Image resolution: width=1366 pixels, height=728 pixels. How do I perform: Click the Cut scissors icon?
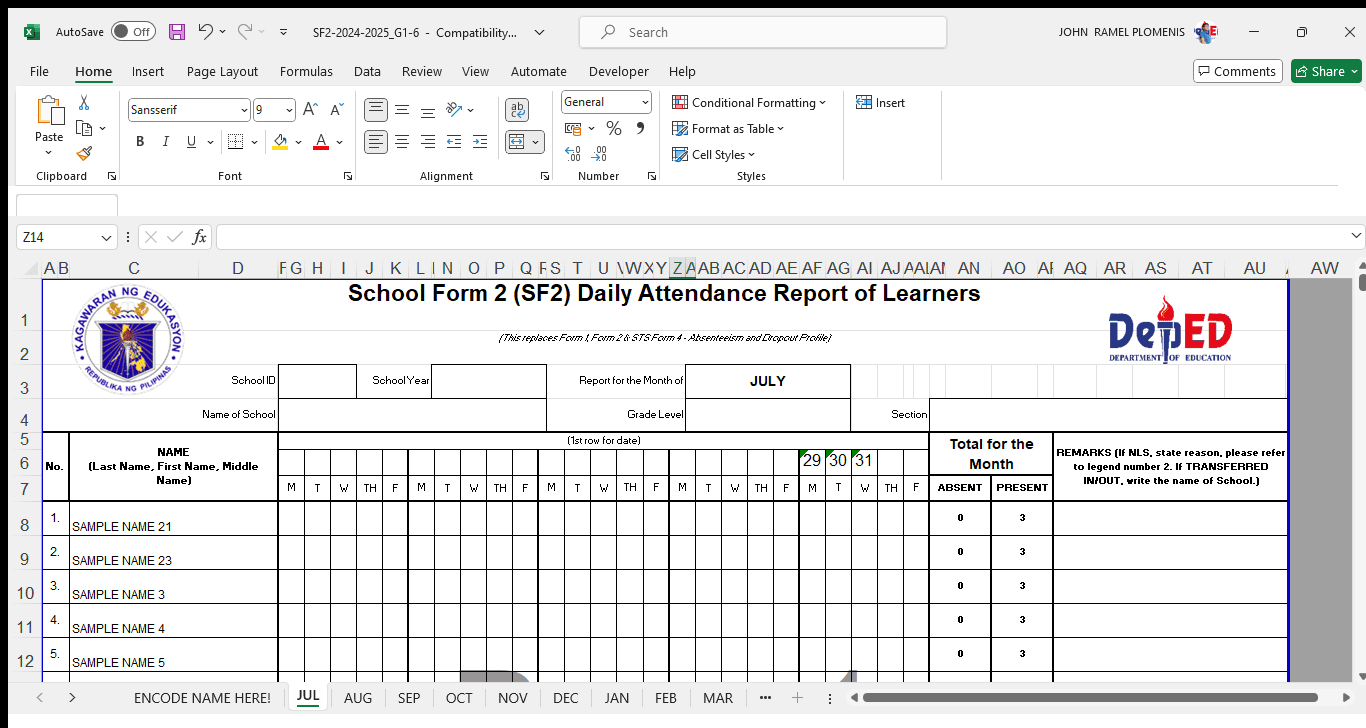click(84, 103)
